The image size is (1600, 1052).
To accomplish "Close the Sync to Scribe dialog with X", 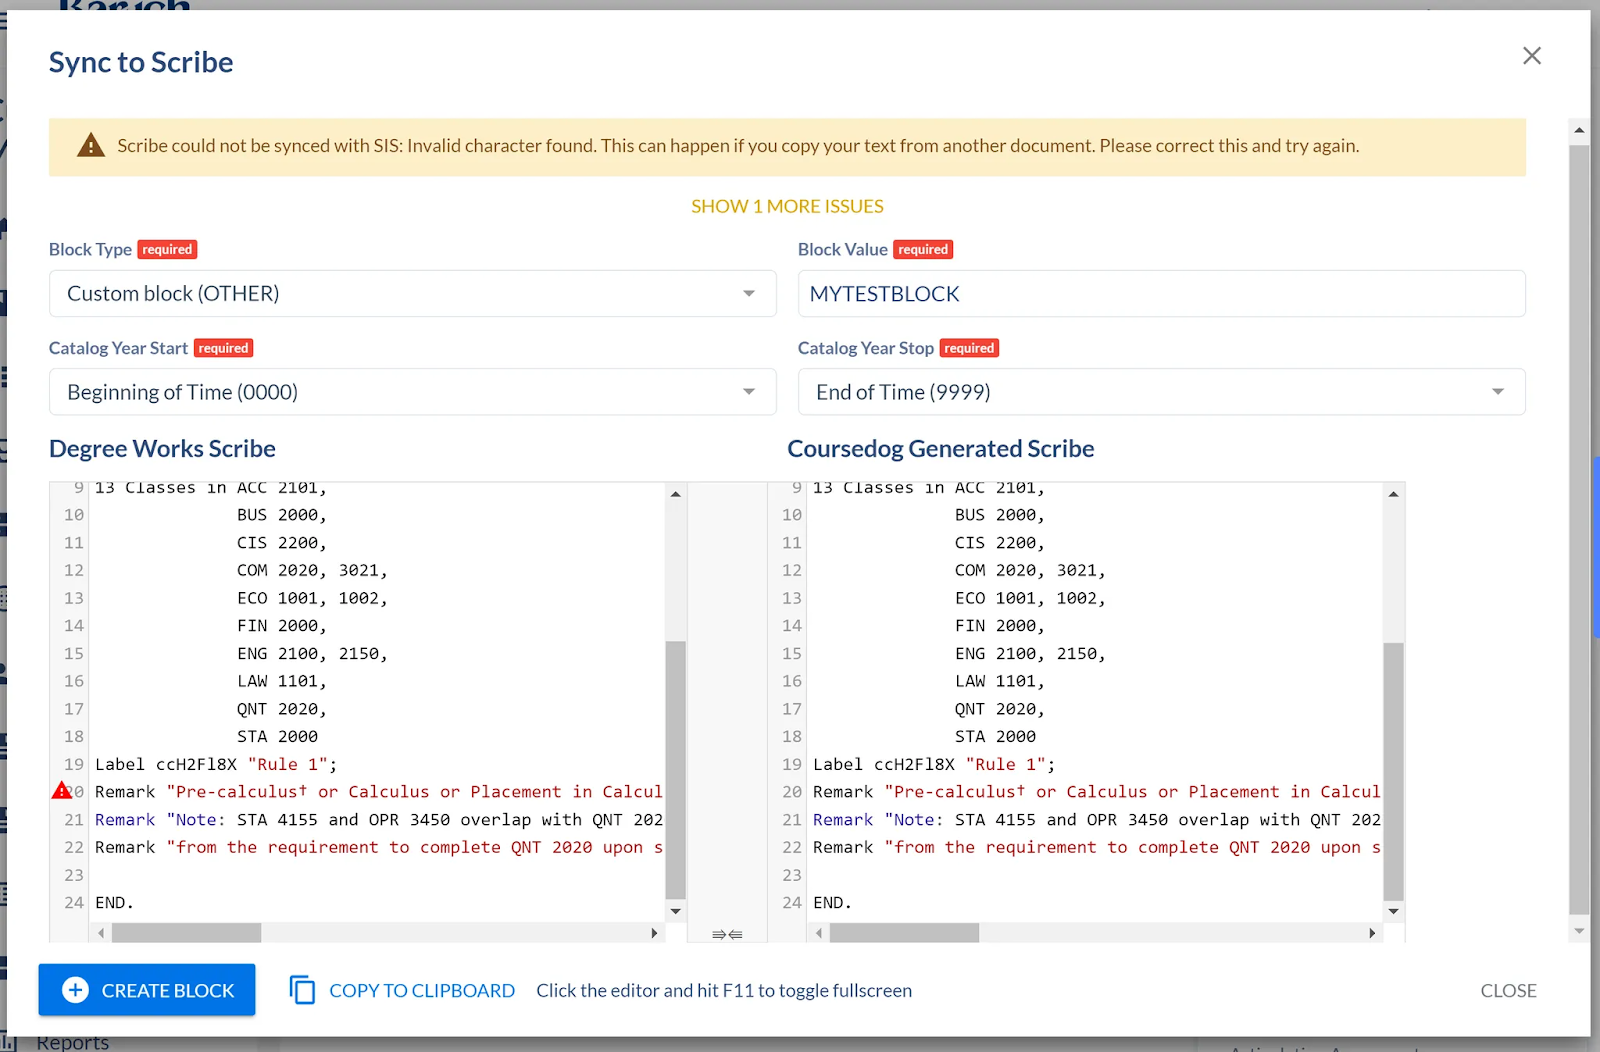I will [1531, 56].
